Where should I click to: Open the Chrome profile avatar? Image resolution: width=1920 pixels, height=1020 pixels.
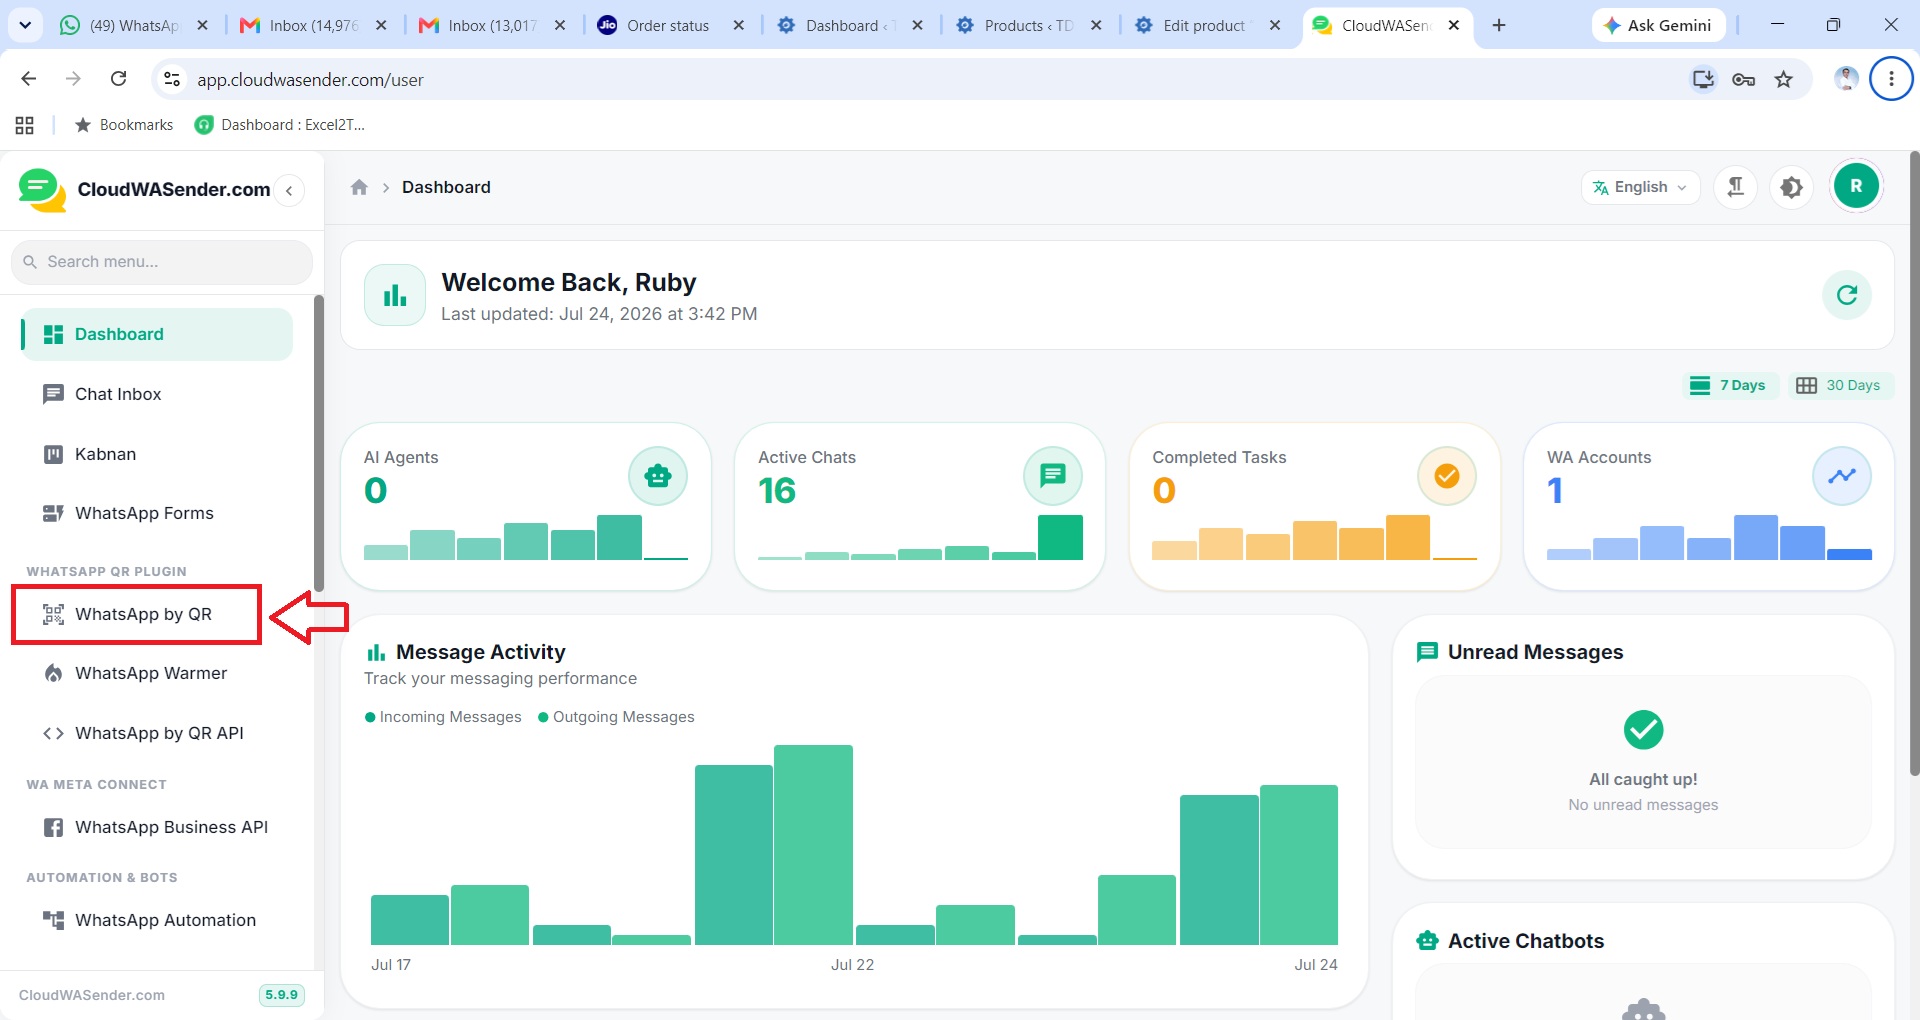1846,79
